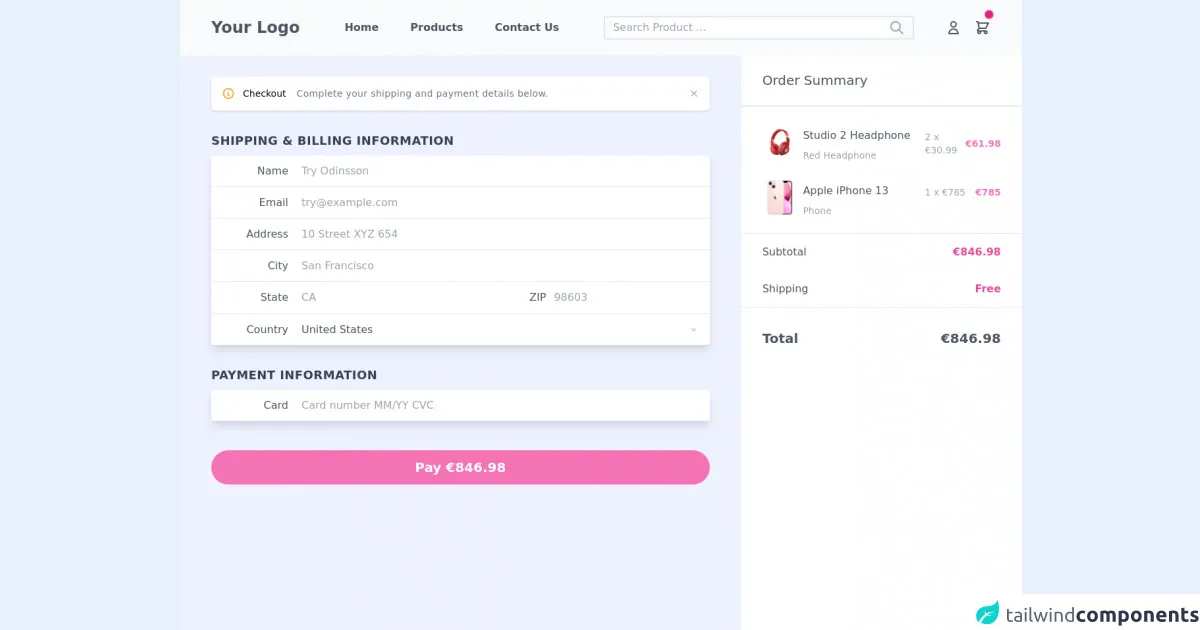Click the search magnifier icon
1200x630 pixels.
point(896,28)
